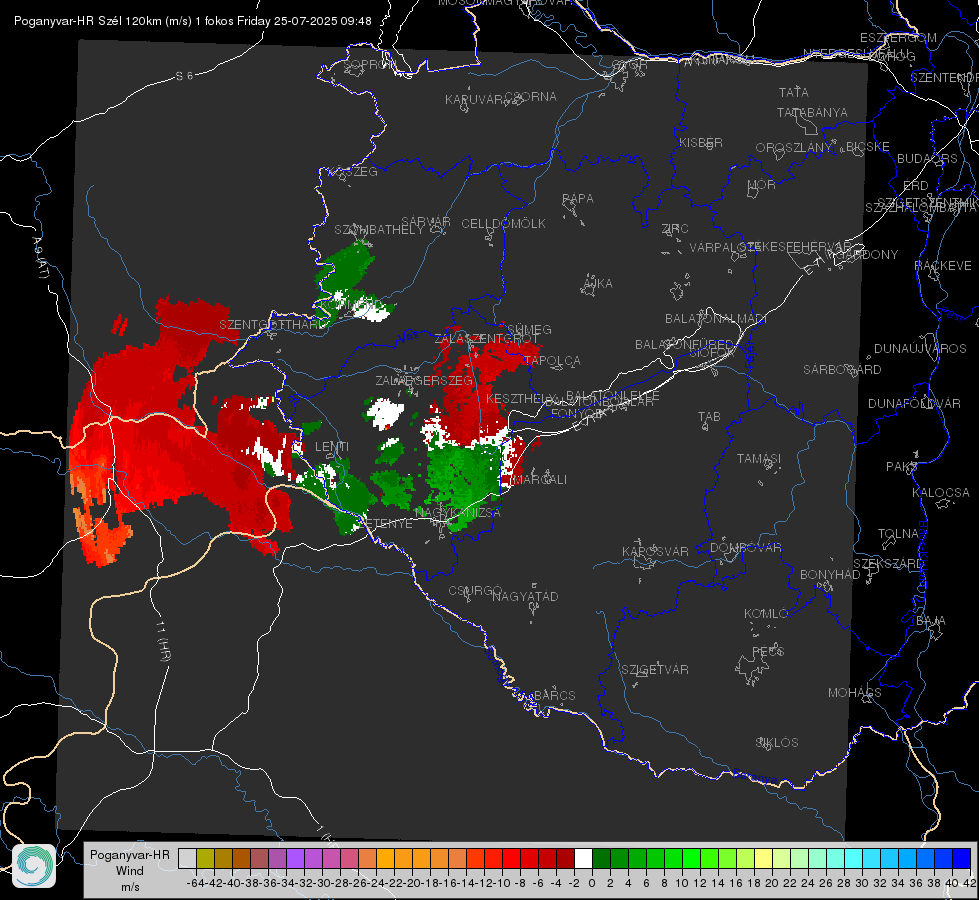
Task: Click the BARCS city label
Action: tap(554, 695)
